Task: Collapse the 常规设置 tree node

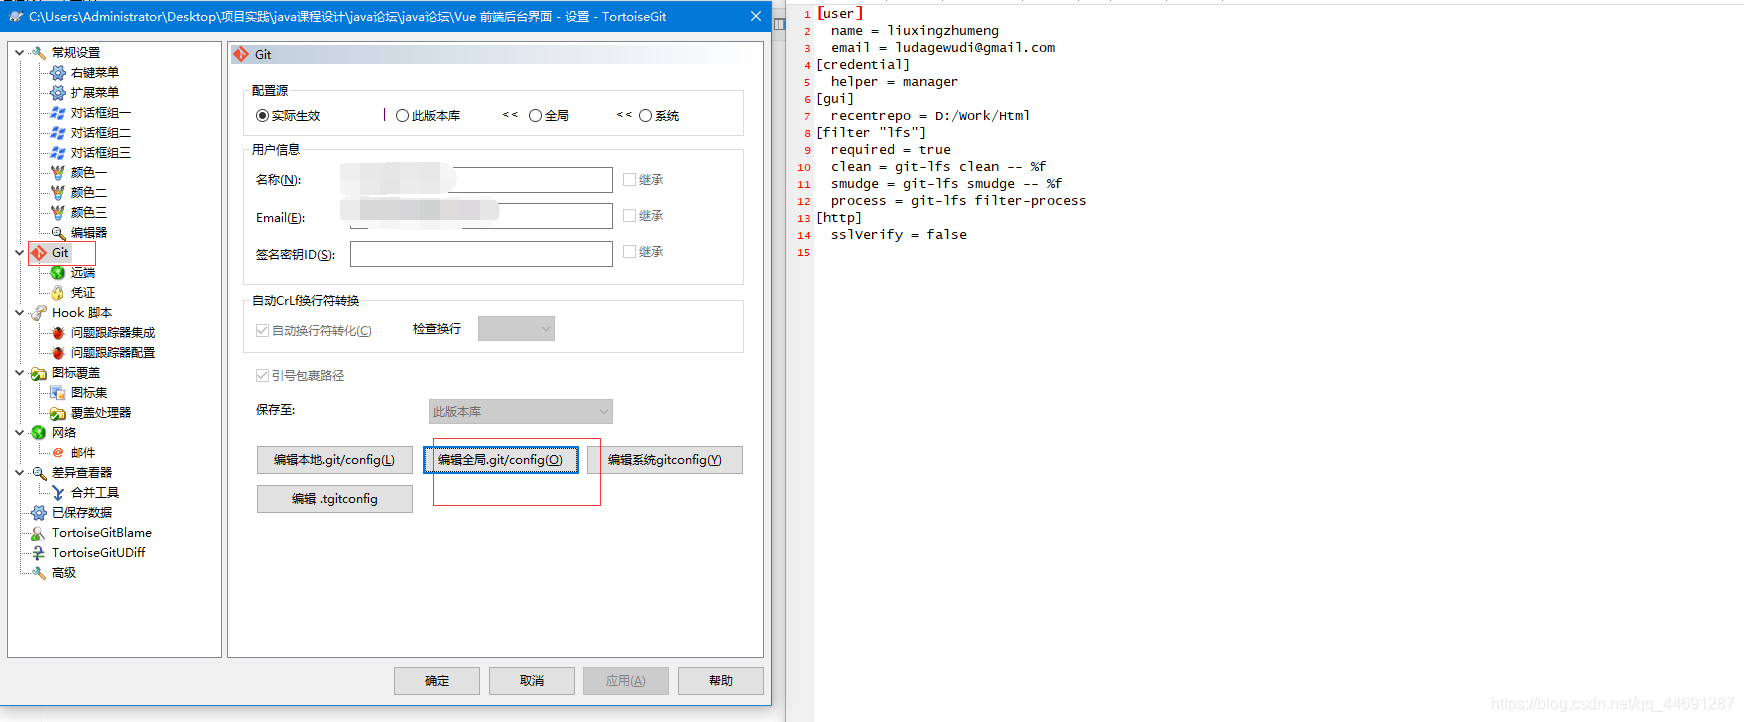Action: [x=19, y=53]
